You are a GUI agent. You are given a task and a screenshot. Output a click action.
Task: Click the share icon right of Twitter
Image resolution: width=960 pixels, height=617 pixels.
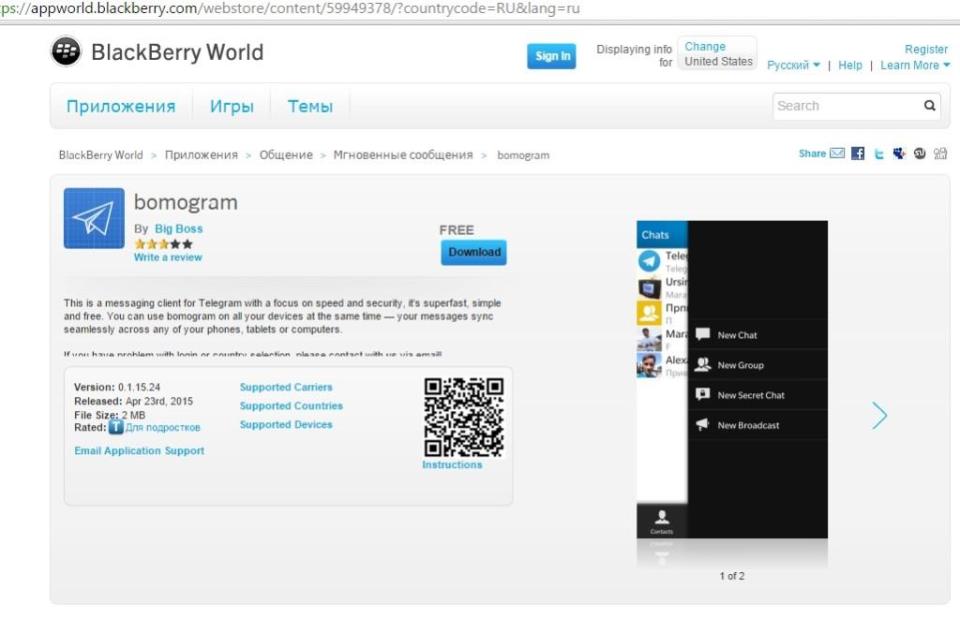pos(899,154)
